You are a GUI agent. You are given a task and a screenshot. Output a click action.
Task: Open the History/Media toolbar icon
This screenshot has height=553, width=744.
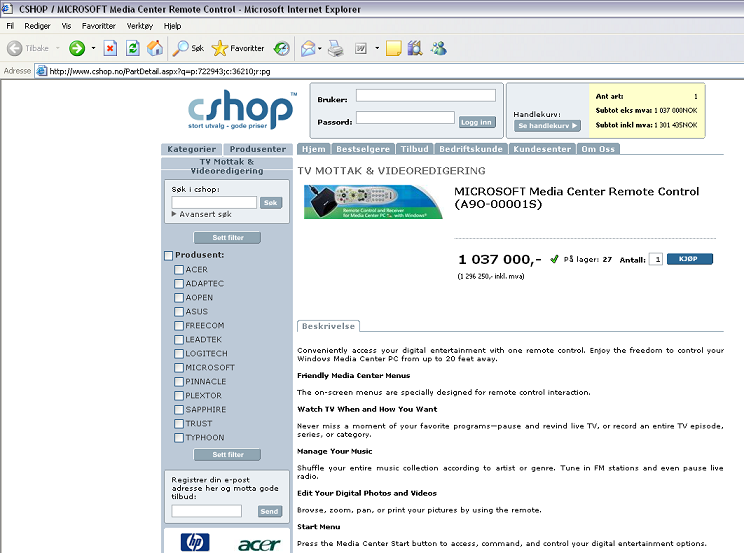click(x=281, y=48)
